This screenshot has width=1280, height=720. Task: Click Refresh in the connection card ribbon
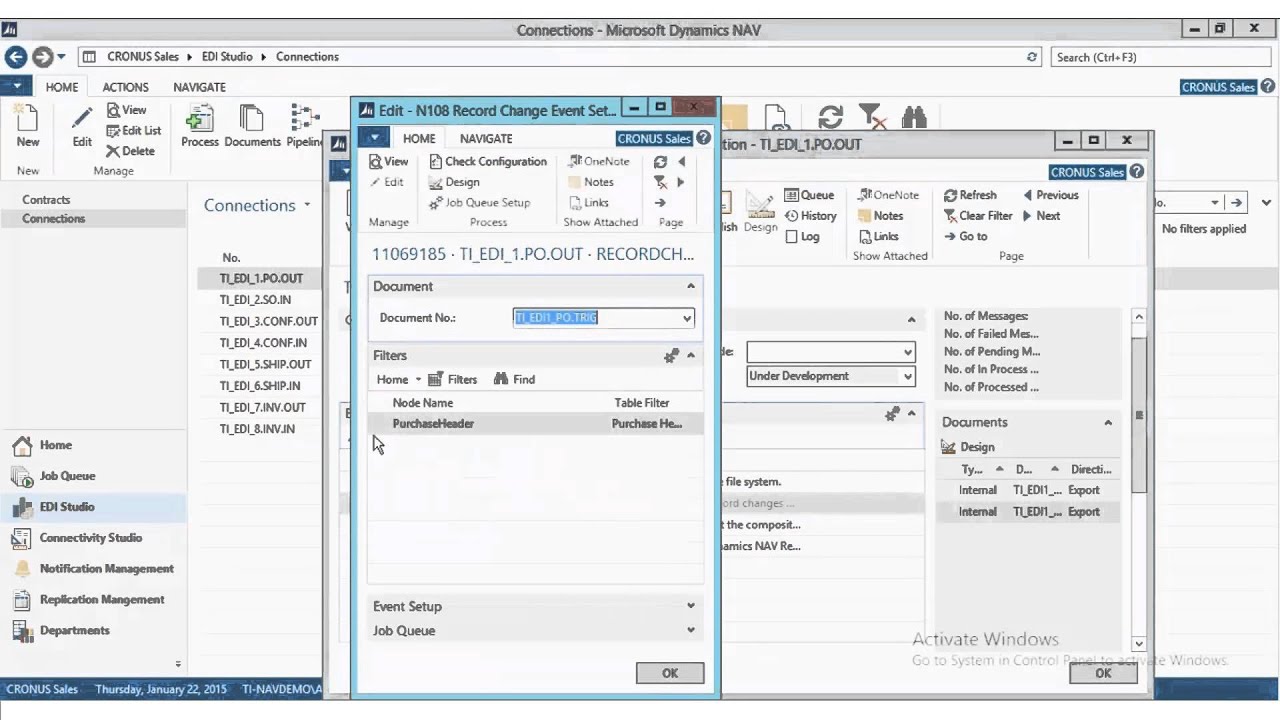coord(970,195)
